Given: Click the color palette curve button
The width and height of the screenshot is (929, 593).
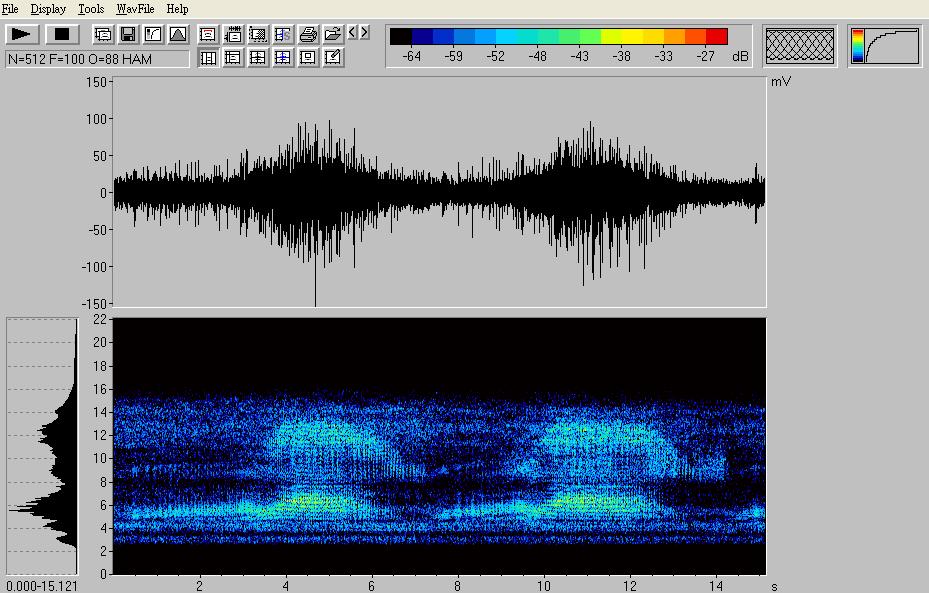Looking at the screenshot, I should point(885,46).
